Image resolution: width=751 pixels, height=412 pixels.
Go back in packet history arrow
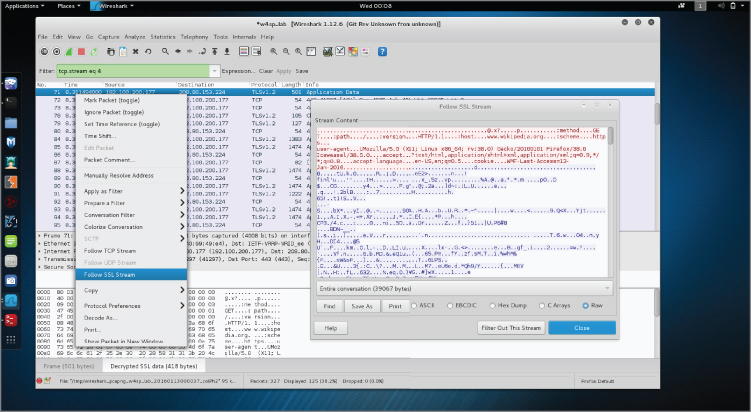coord(178,52)
